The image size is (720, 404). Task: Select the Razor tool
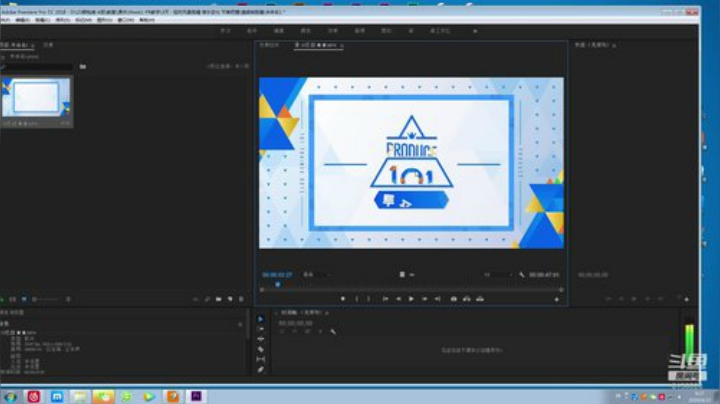(x=261, y=349)
